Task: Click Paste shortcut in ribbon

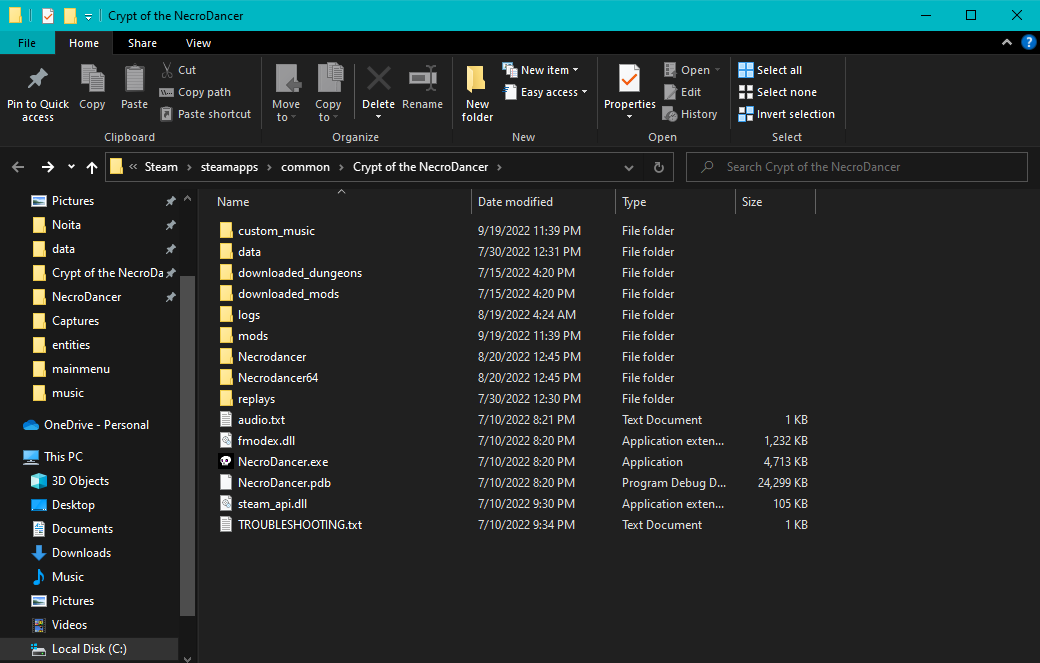Action: point(206,114)
